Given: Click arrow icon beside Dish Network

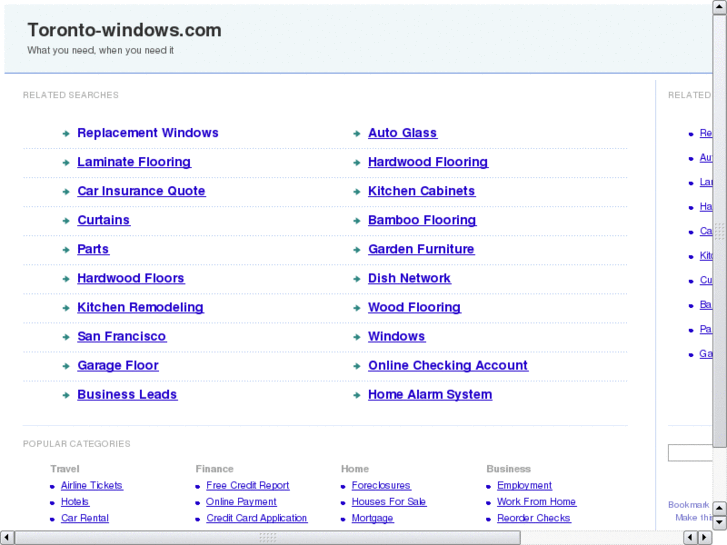Looking at the screenshot, I should [357, 279].
